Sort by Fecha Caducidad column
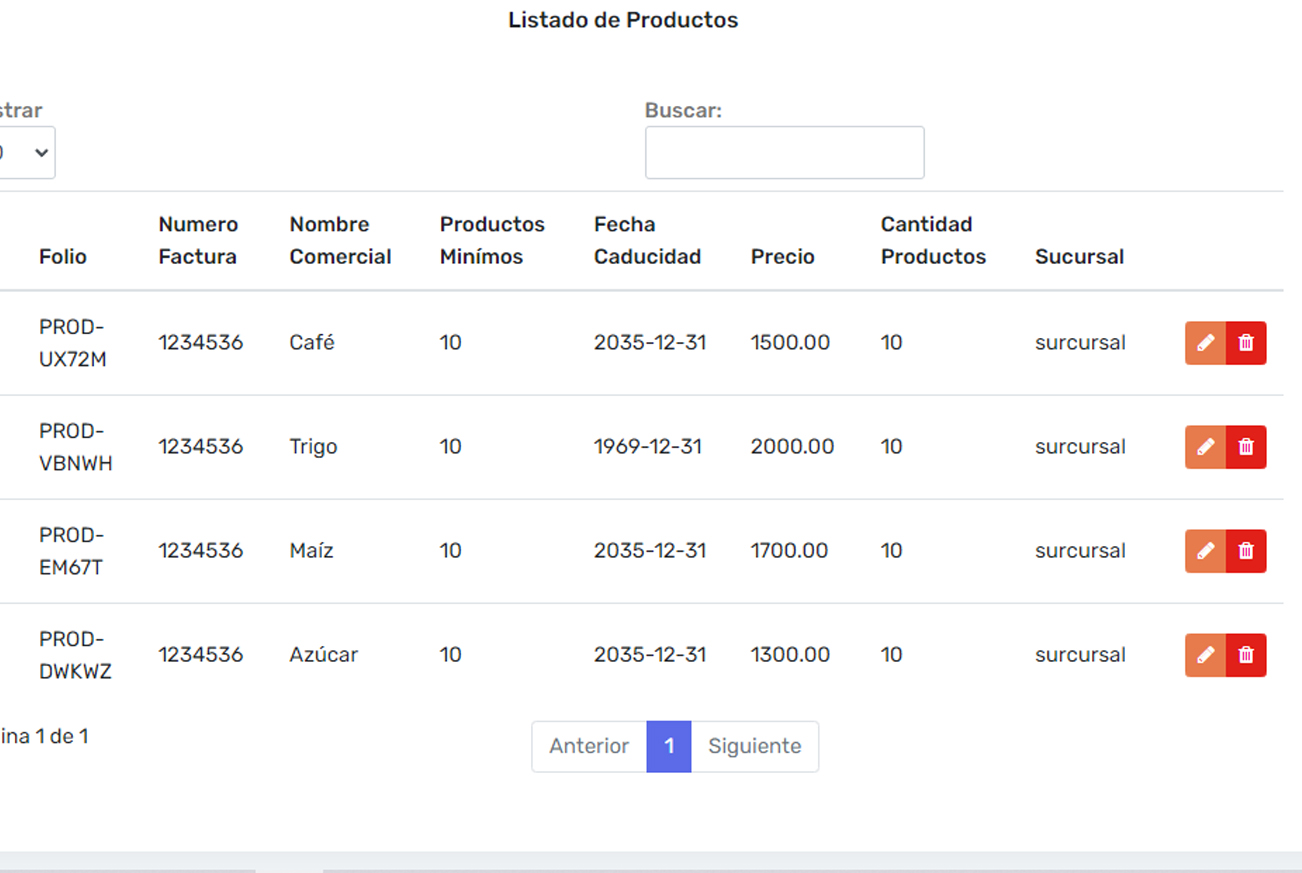The height and width of the screenshot is (873, 1302). pos(647,241)
